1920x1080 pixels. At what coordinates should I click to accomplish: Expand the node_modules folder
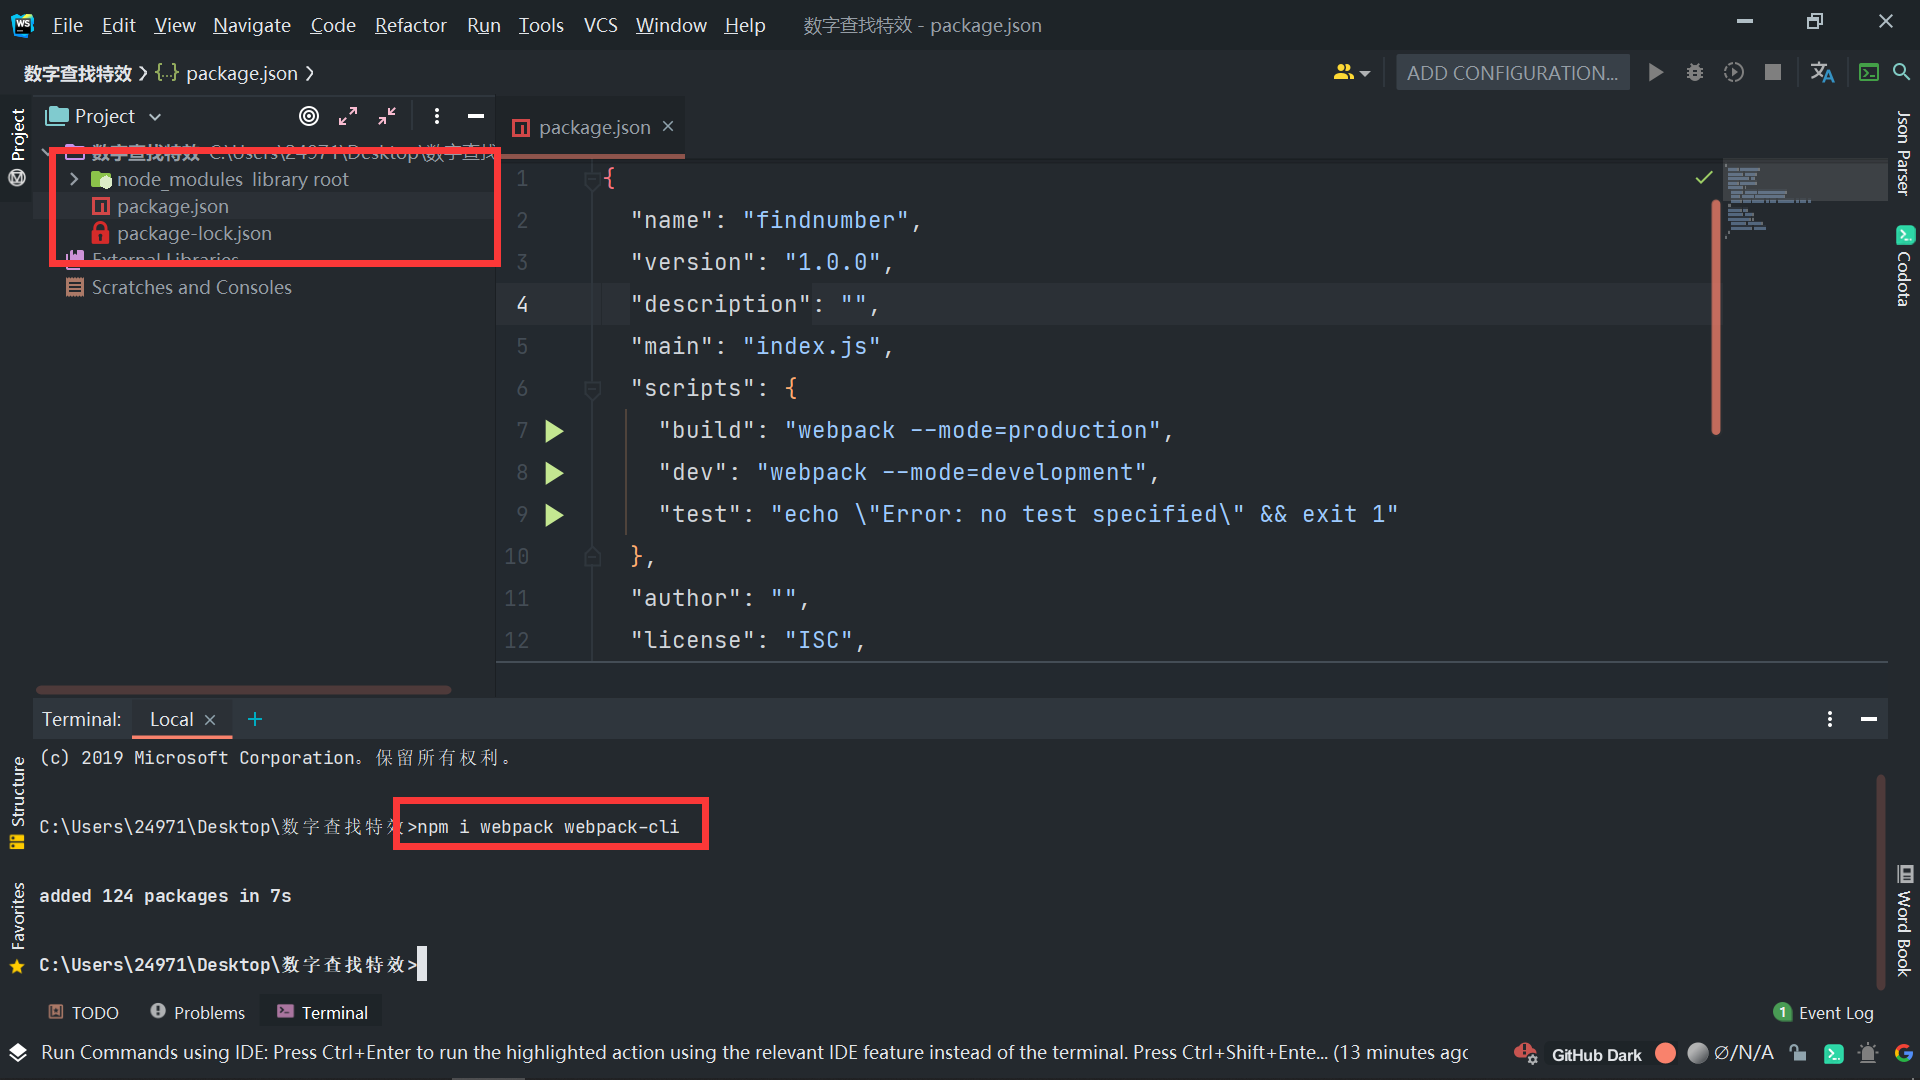74,179
